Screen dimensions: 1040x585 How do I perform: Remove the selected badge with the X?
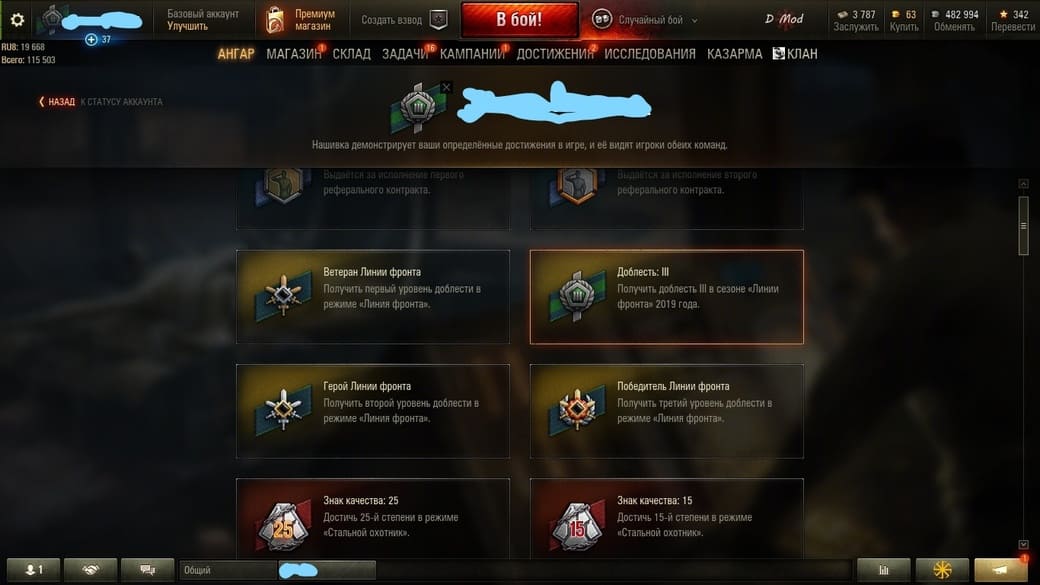446,87
